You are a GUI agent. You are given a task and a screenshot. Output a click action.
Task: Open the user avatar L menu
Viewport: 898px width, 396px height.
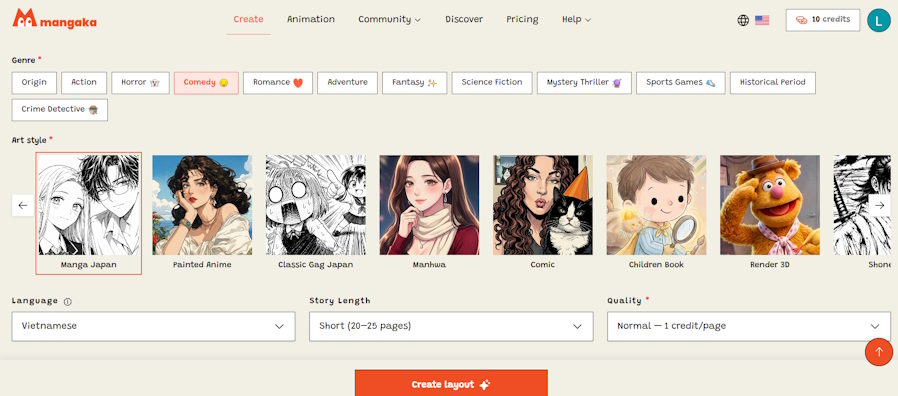[x=879, y=20]
